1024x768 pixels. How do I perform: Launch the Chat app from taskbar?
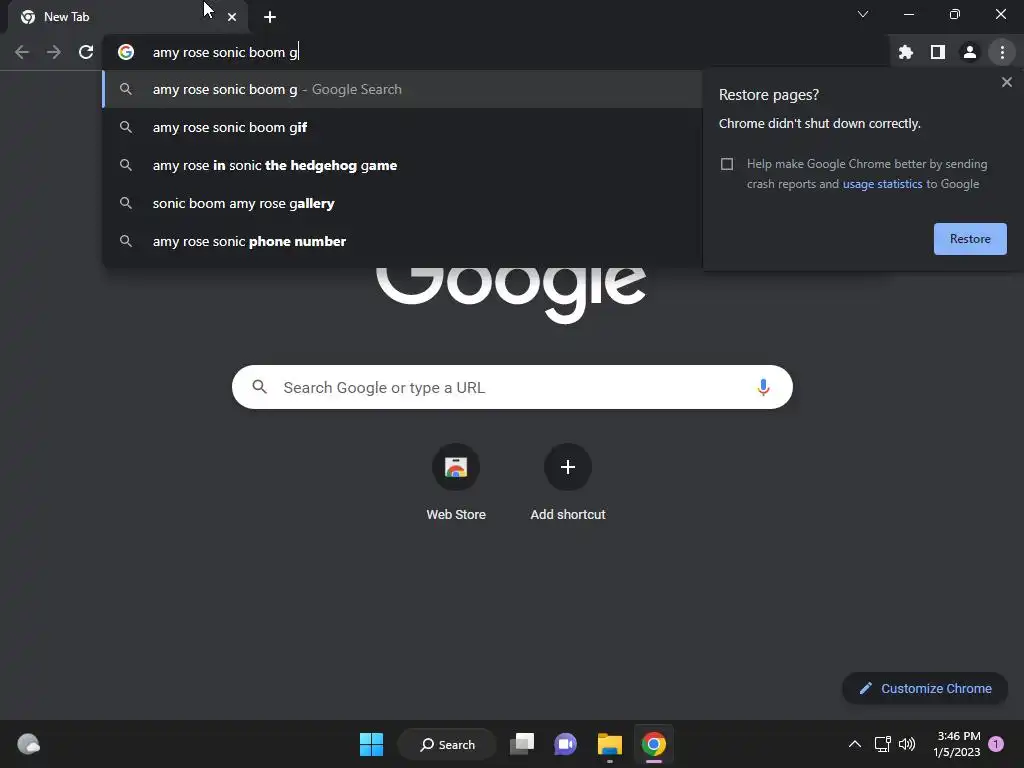point(566,744)
